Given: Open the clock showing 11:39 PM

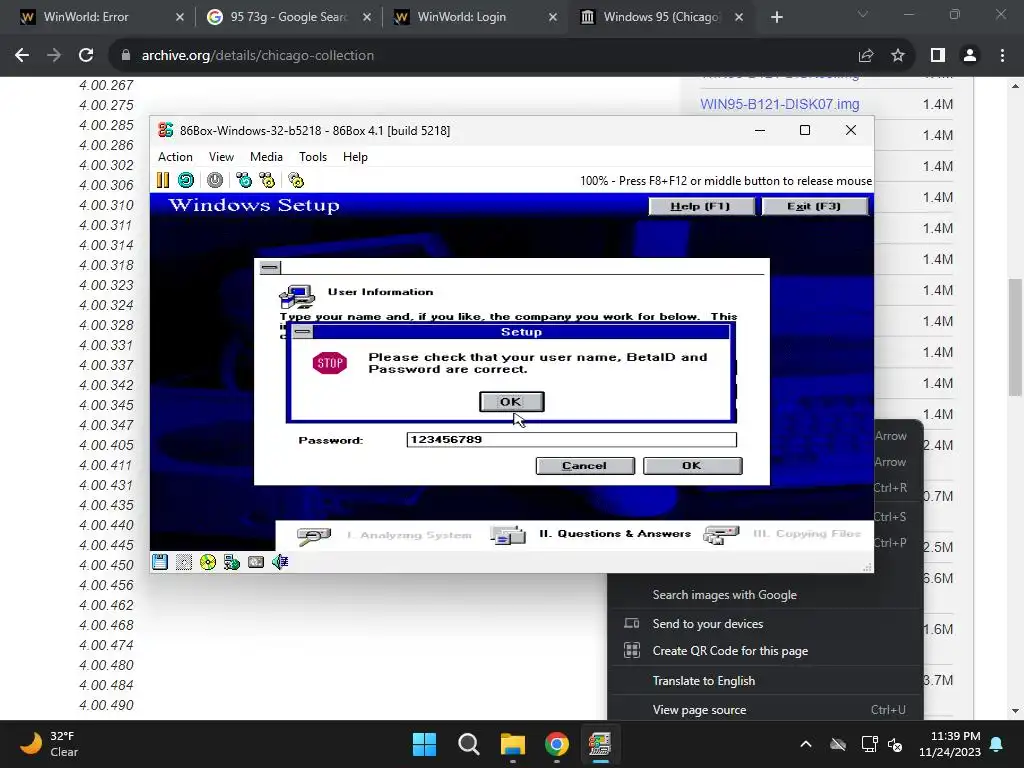Looking at the screenshot, I should pyautogui.click(x=950, y=744).
